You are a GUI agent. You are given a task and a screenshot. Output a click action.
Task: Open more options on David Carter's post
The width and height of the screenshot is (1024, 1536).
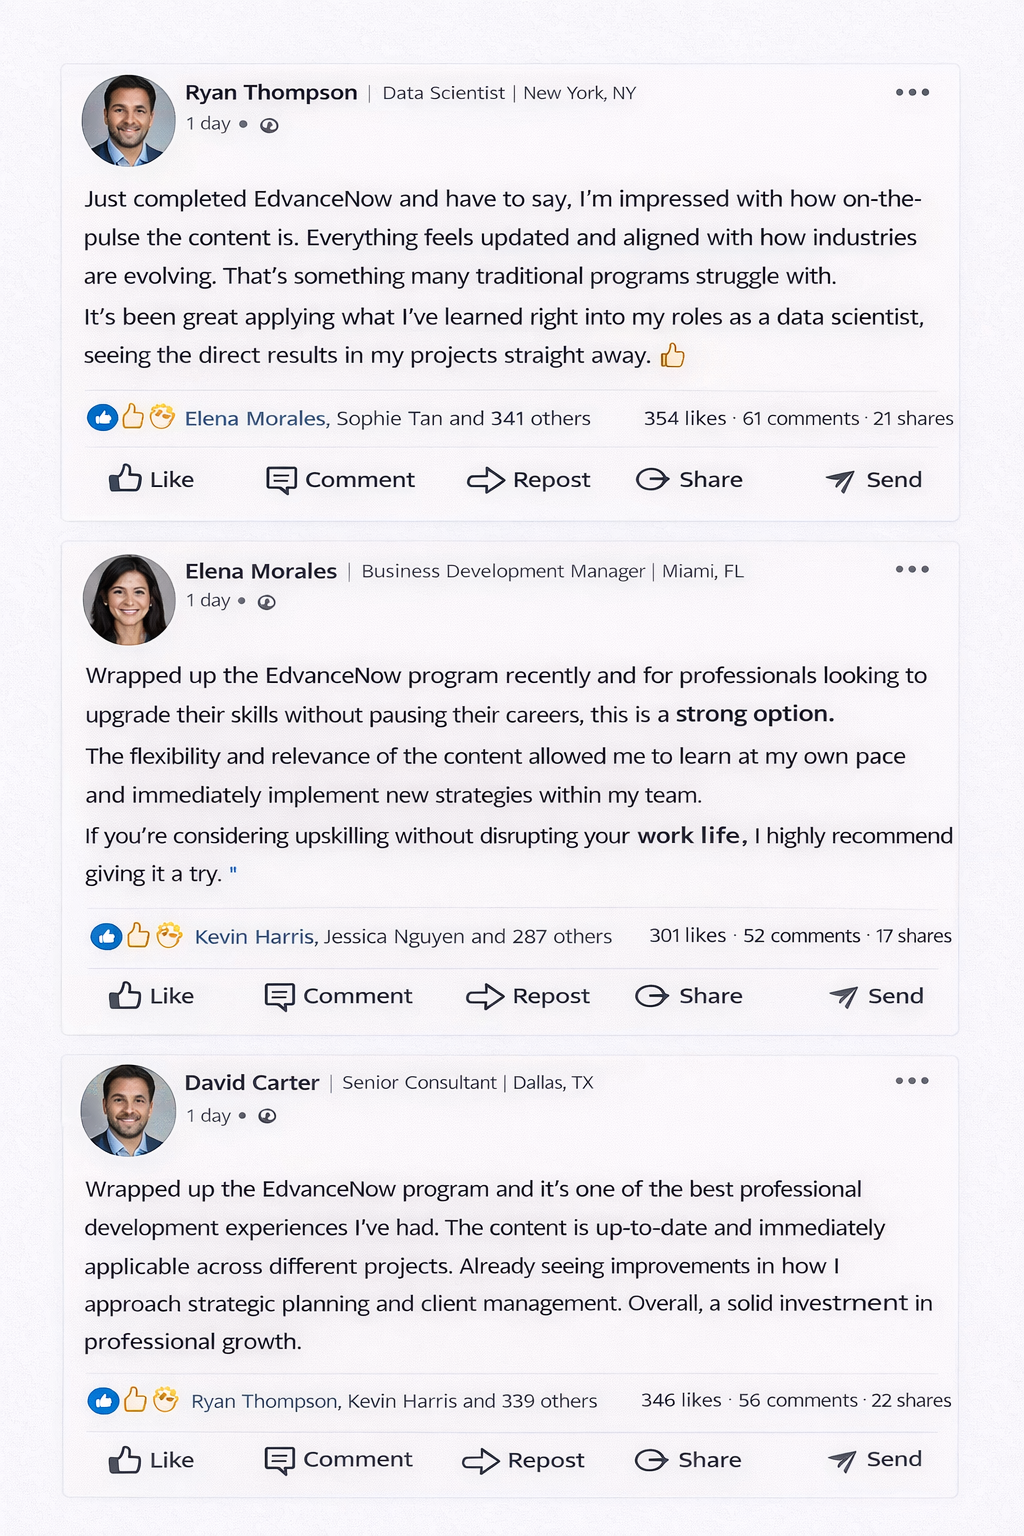pyautogui.click(x=912, y=1081)
